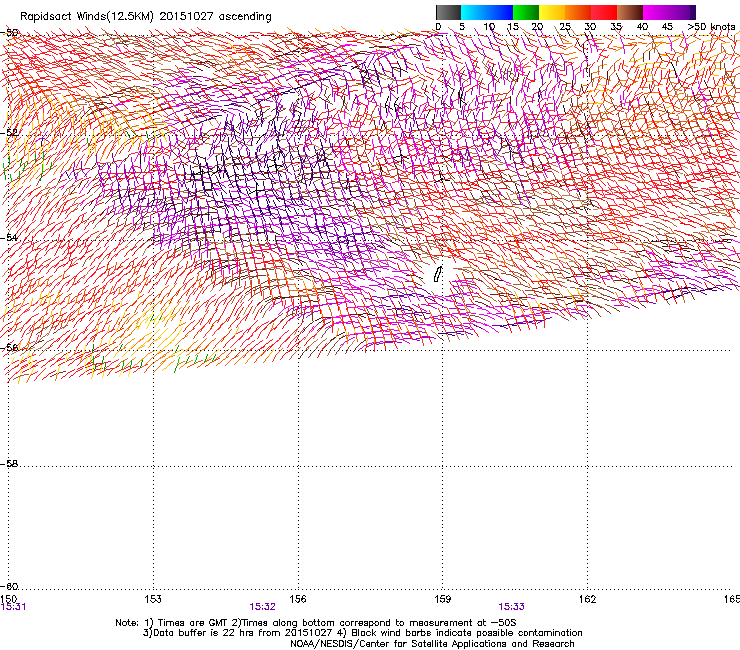Click the orange 25-30 knots legend segment
Viewport: 740px width, 650px height.
coord(578,12)
